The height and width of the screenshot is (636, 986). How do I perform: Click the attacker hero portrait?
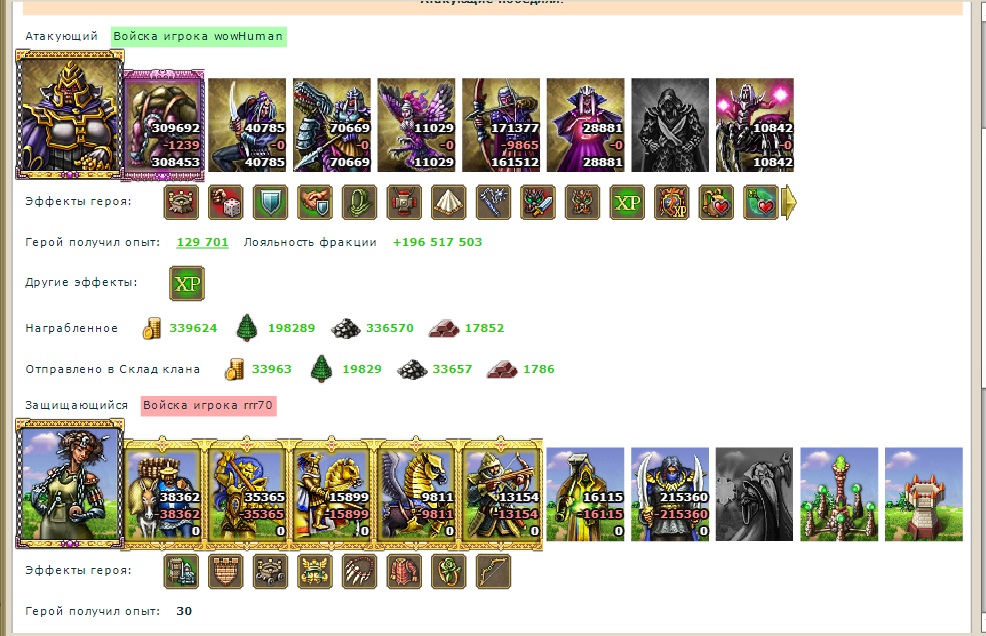[x=70, y=116]
